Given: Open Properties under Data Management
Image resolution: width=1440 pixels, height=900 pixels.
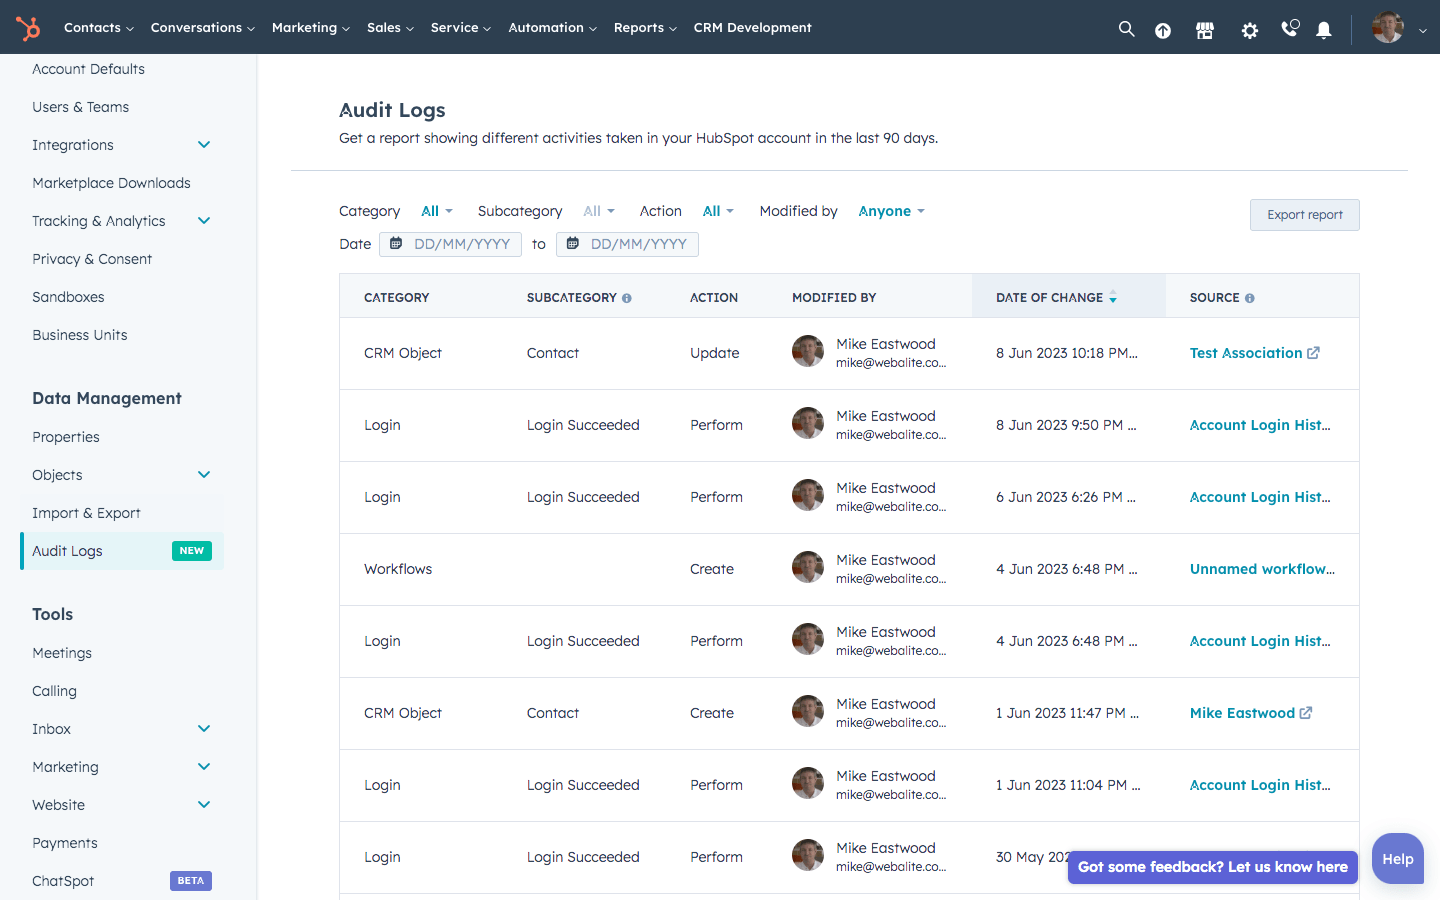Looking at the screenshot, I should [66, 437].
